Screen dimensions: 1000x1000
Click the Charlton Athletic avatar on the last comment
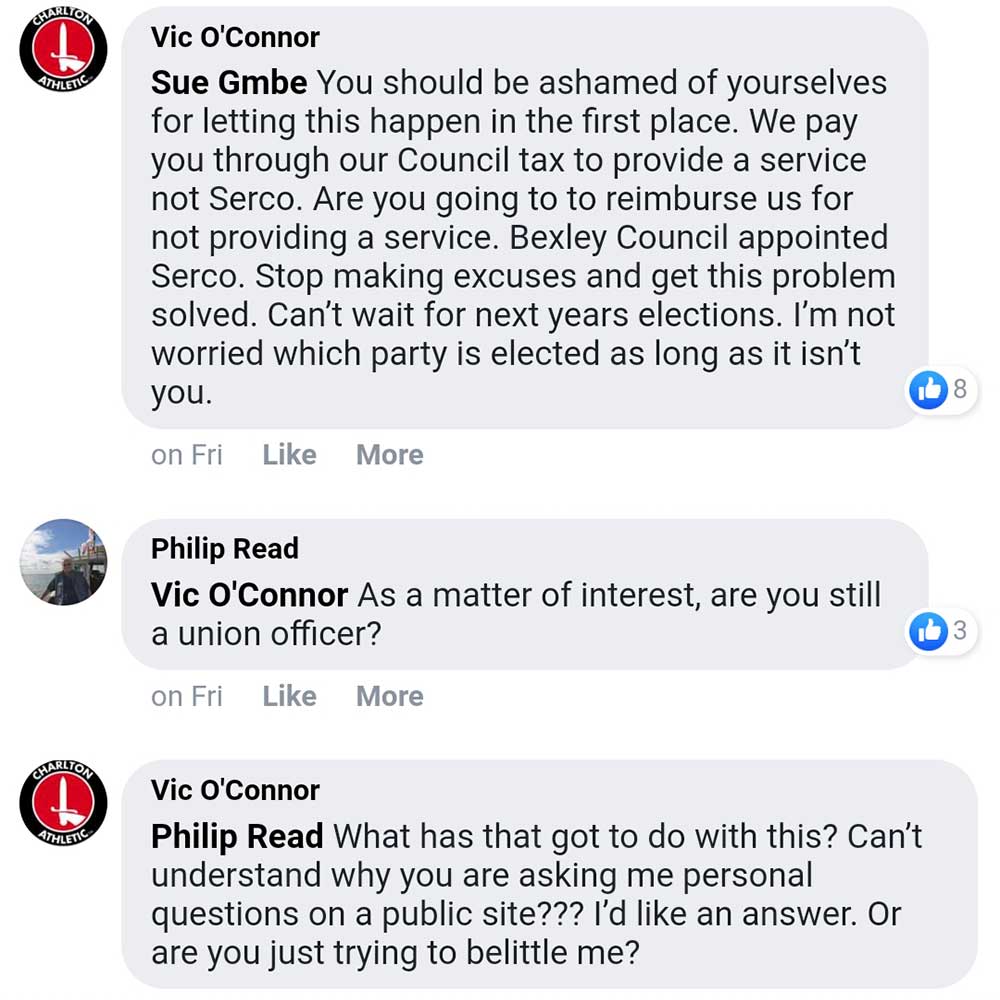point(63,802)
